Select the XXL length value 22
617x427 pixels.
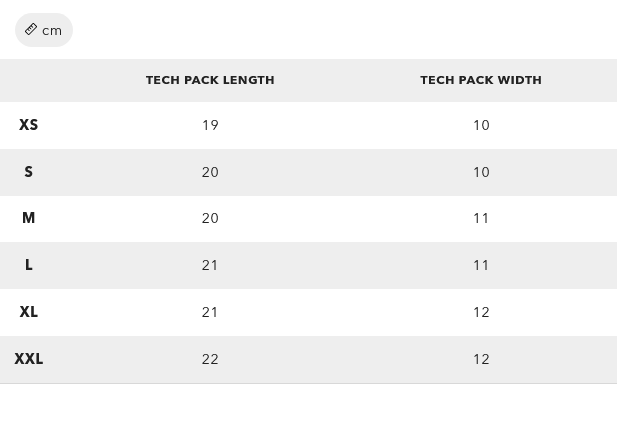click(210, 359)
